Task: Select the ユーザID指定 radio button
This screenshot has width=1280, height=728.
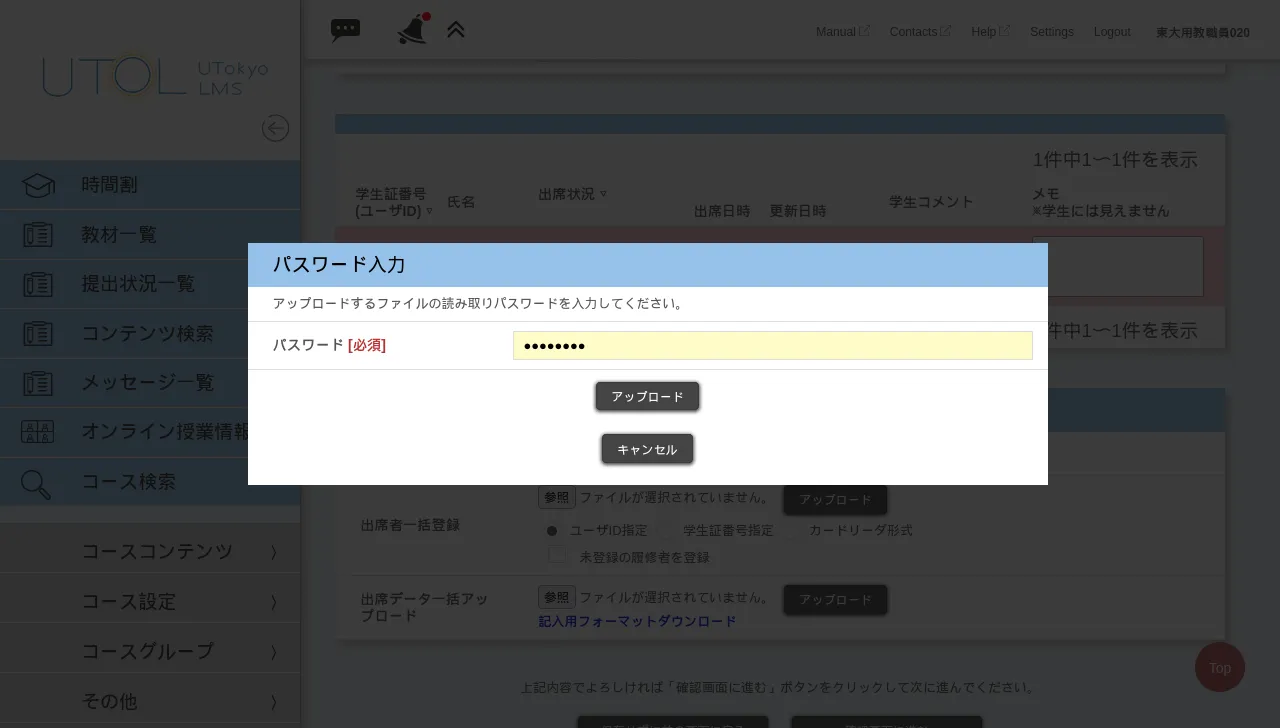Action: 552,531
